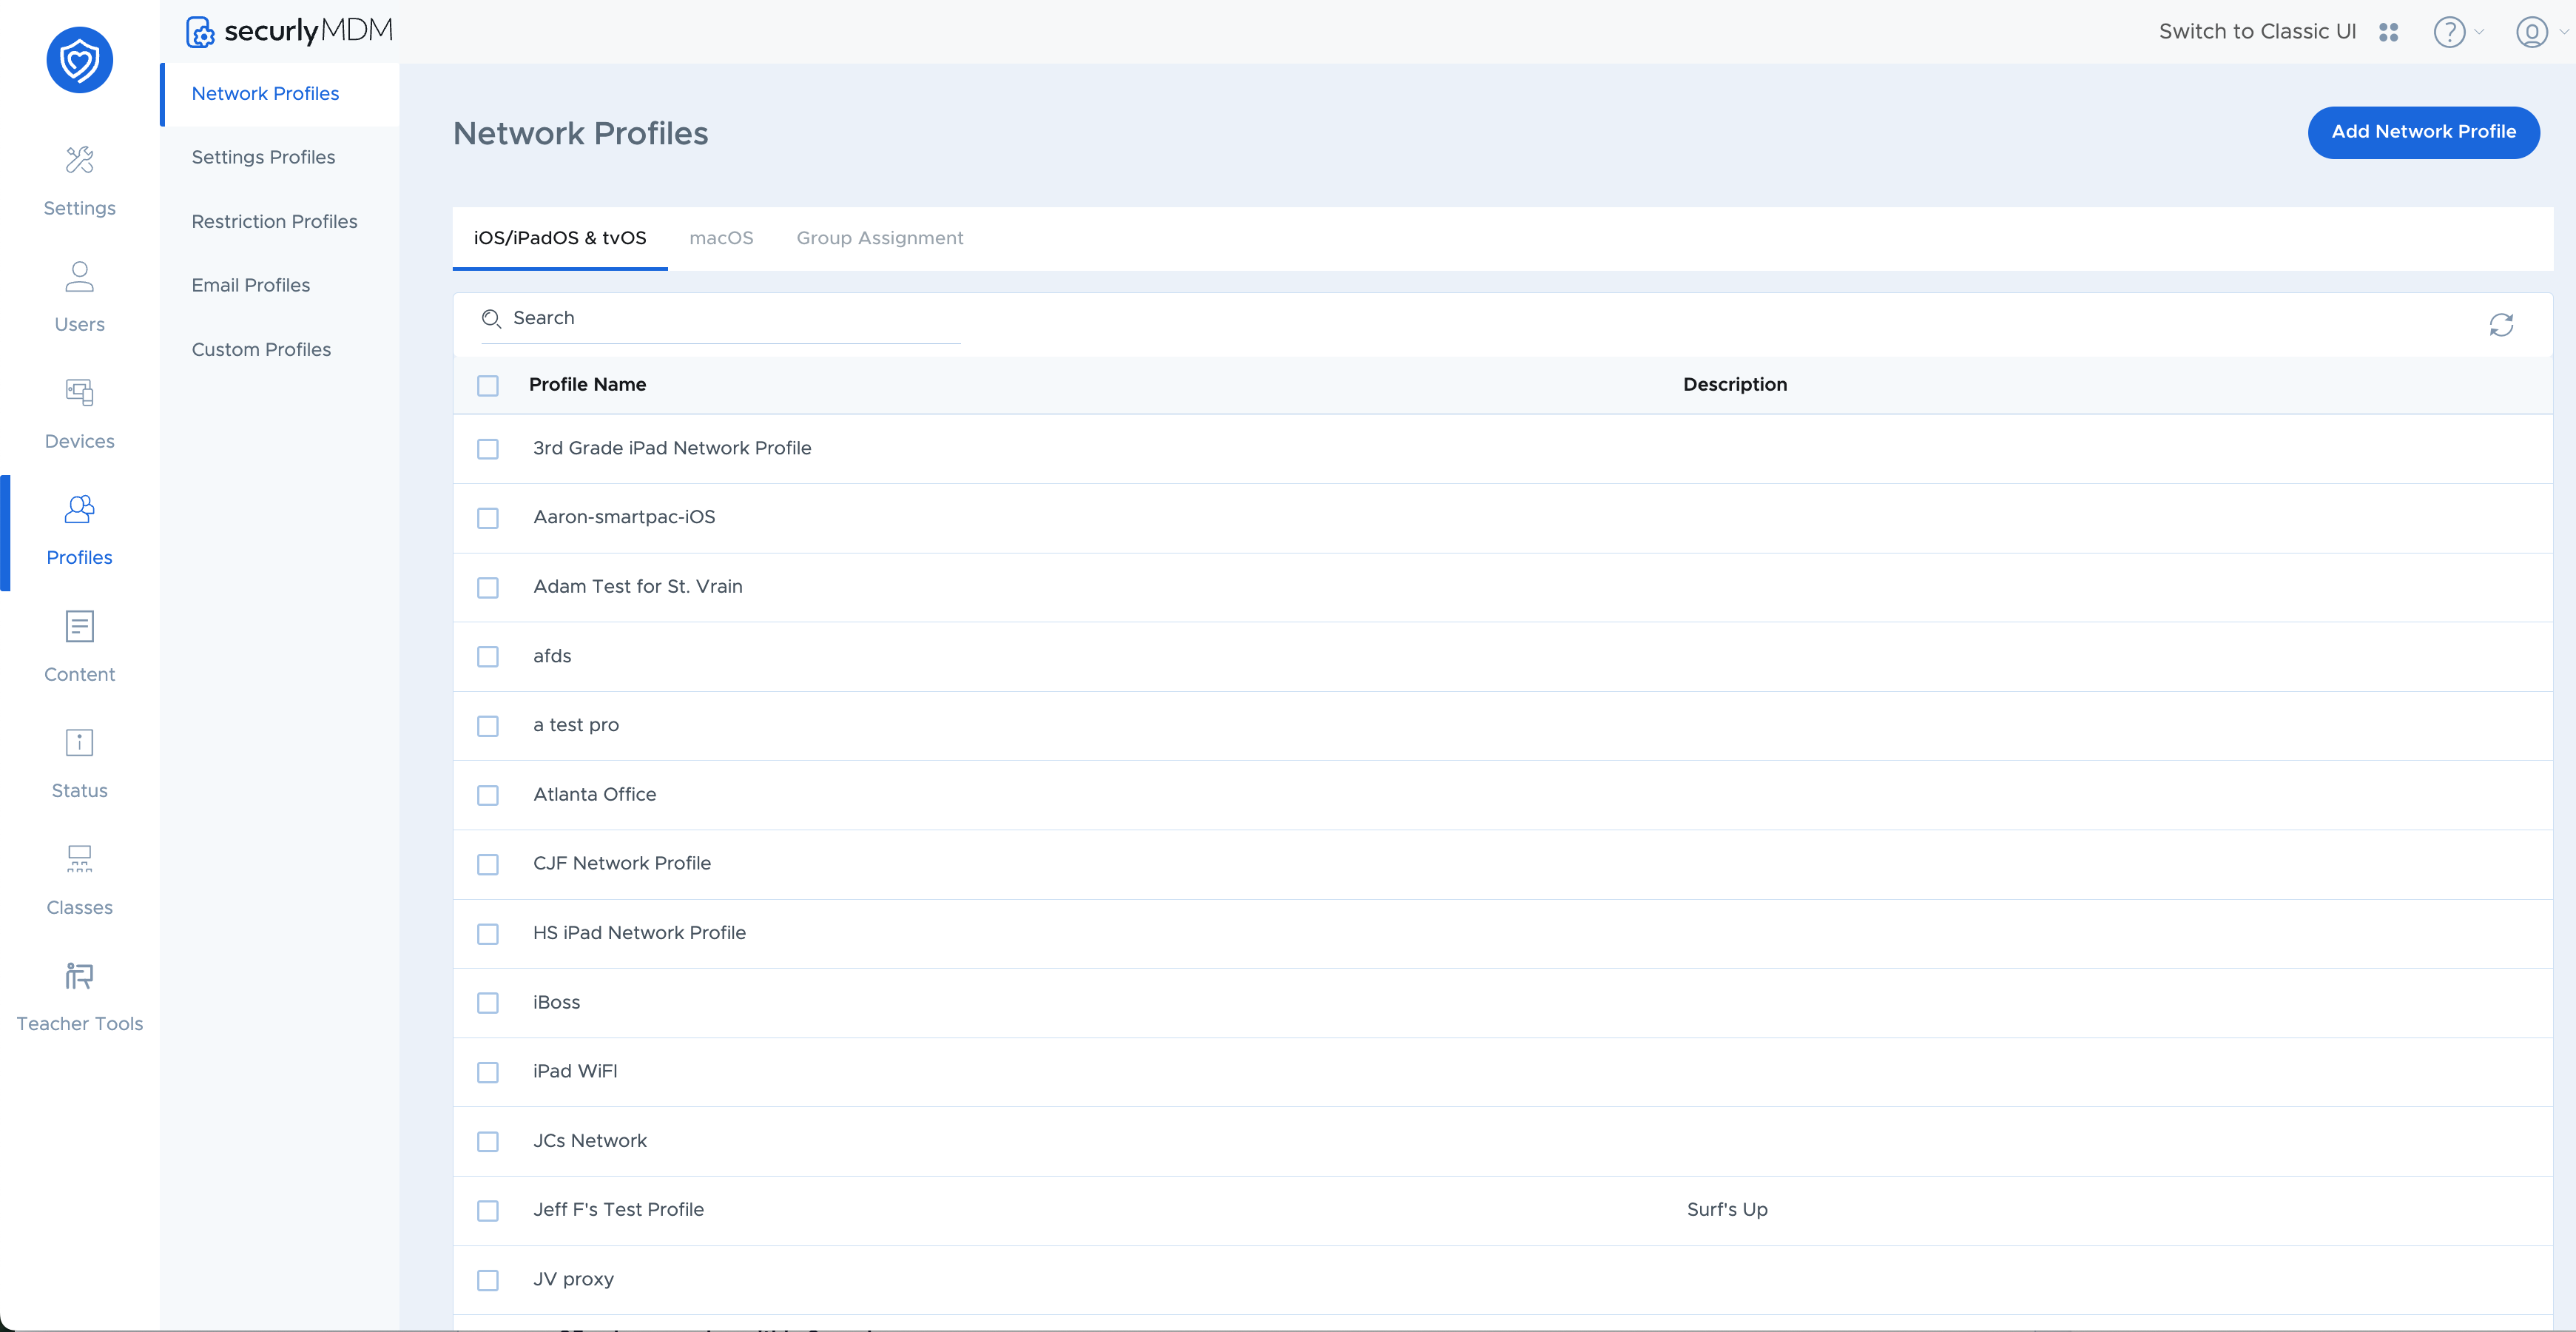Click the Add Network Profile button
The height and width of the screenshot is (1332, 2576).
pyautogui.click(x=2423, y=132)
